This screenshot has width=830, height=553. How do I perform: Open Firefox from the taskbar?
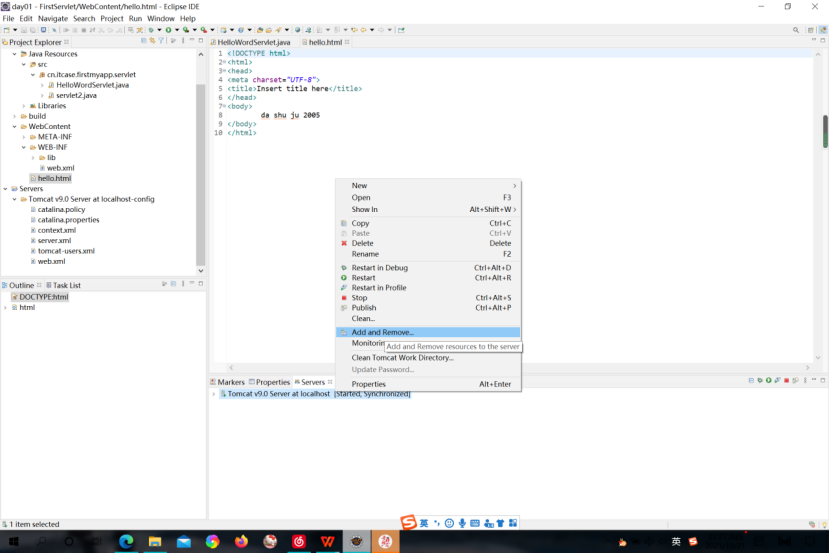point(241,541)
